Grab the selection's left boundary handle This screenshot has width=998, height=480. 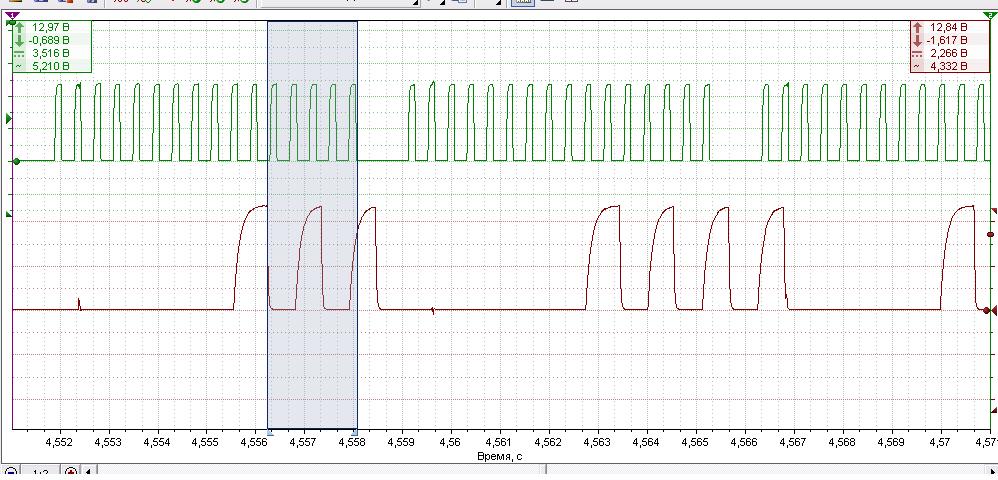[x=270, y=432]
